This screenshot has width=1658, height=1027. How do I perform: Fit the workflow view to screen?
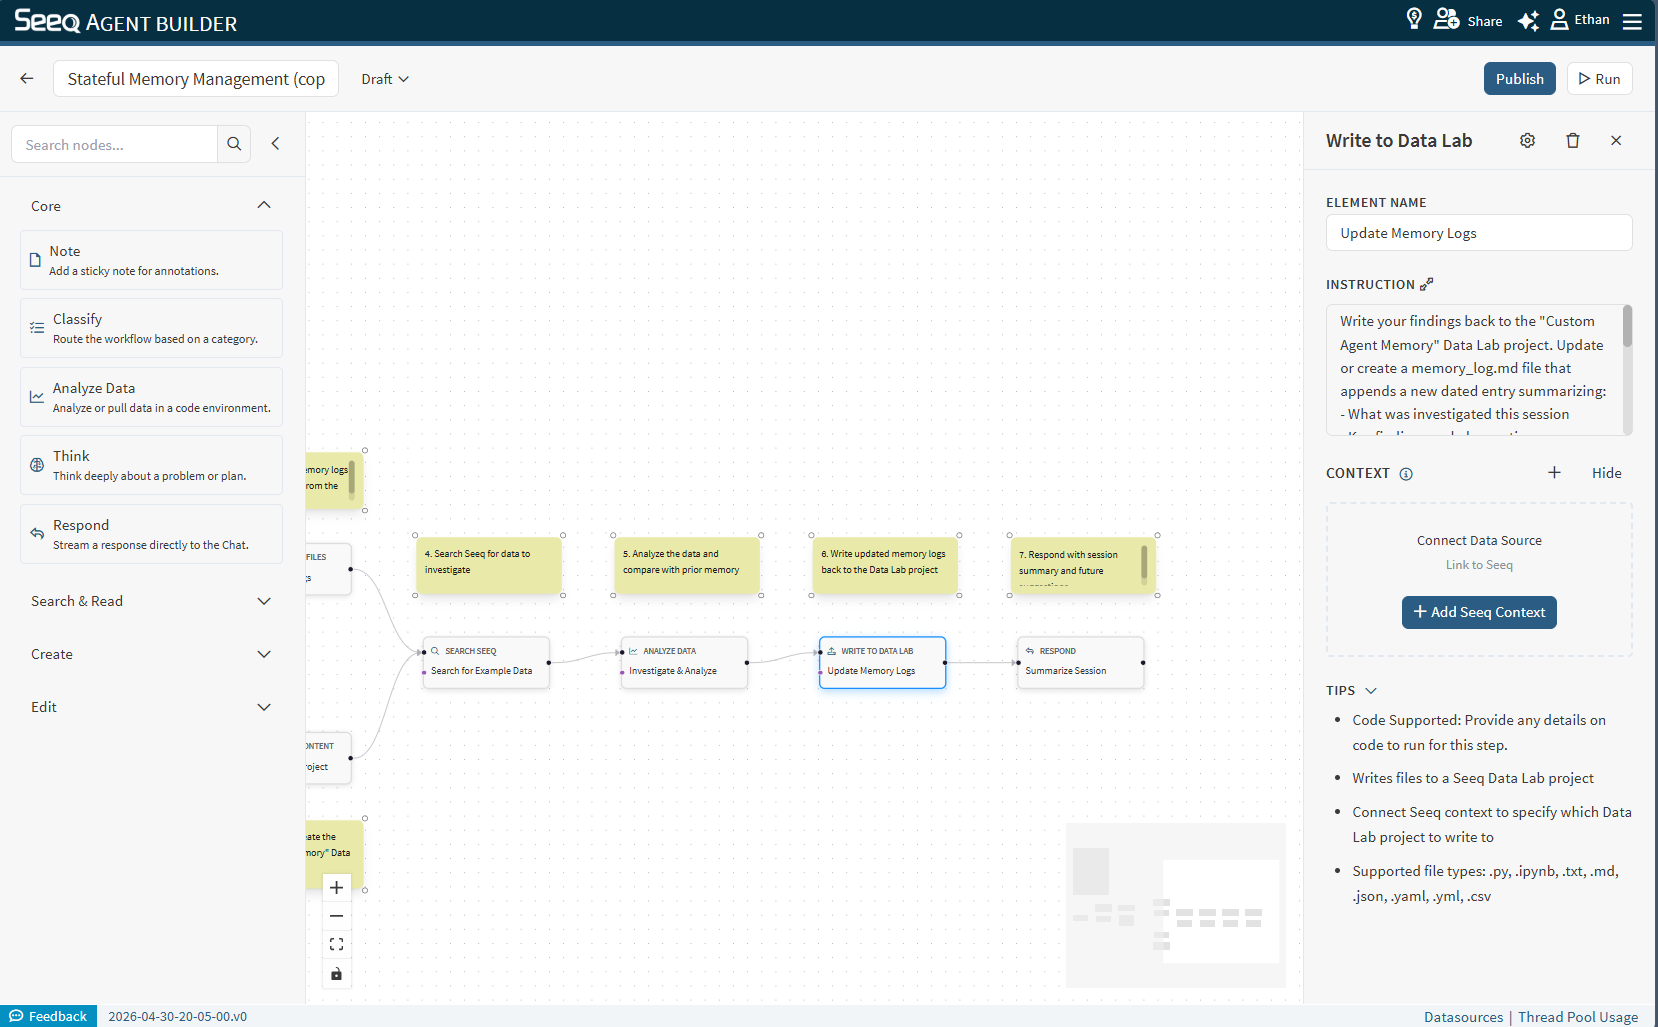(x=337, y=944)
